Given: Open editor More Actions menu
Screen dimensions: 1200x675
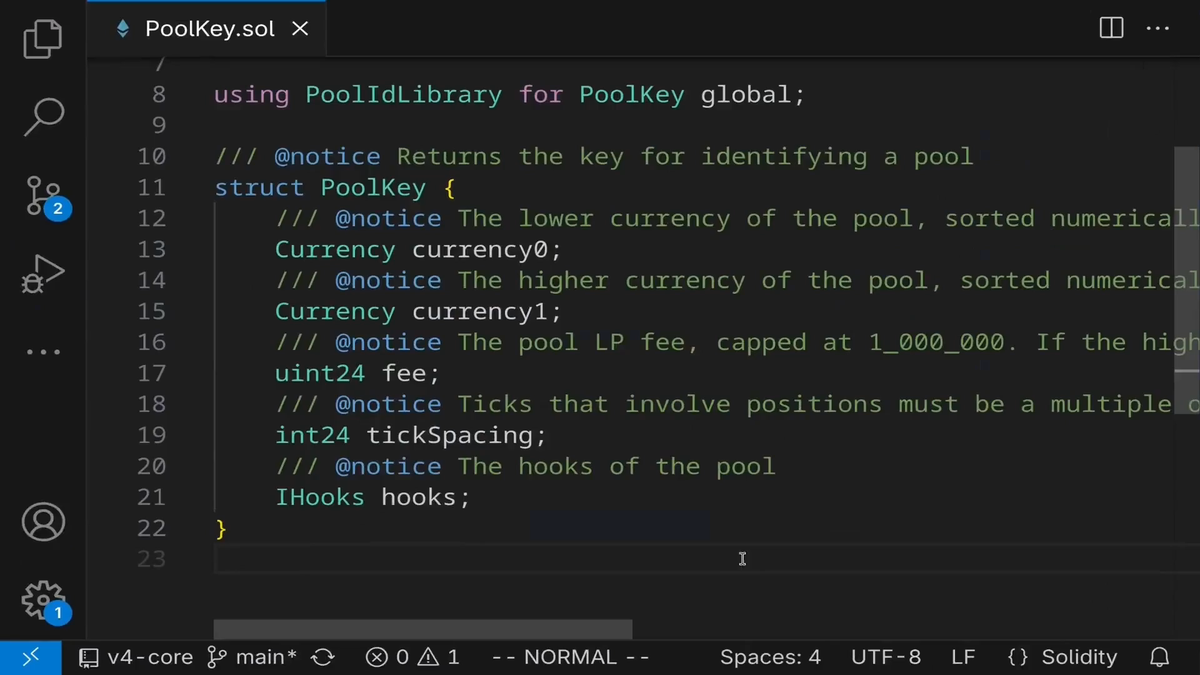Looking at the screenshot, I should pos(1157,28).
